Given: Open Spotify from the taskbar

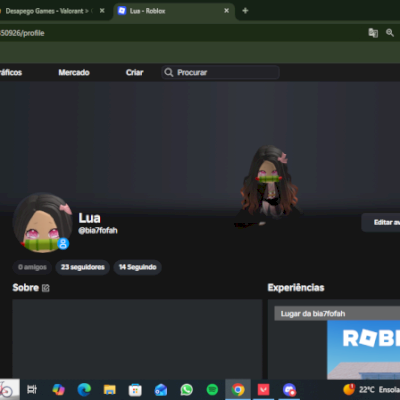Looking at the screenshot, I should pyautogui.click(x=212, y=389).
